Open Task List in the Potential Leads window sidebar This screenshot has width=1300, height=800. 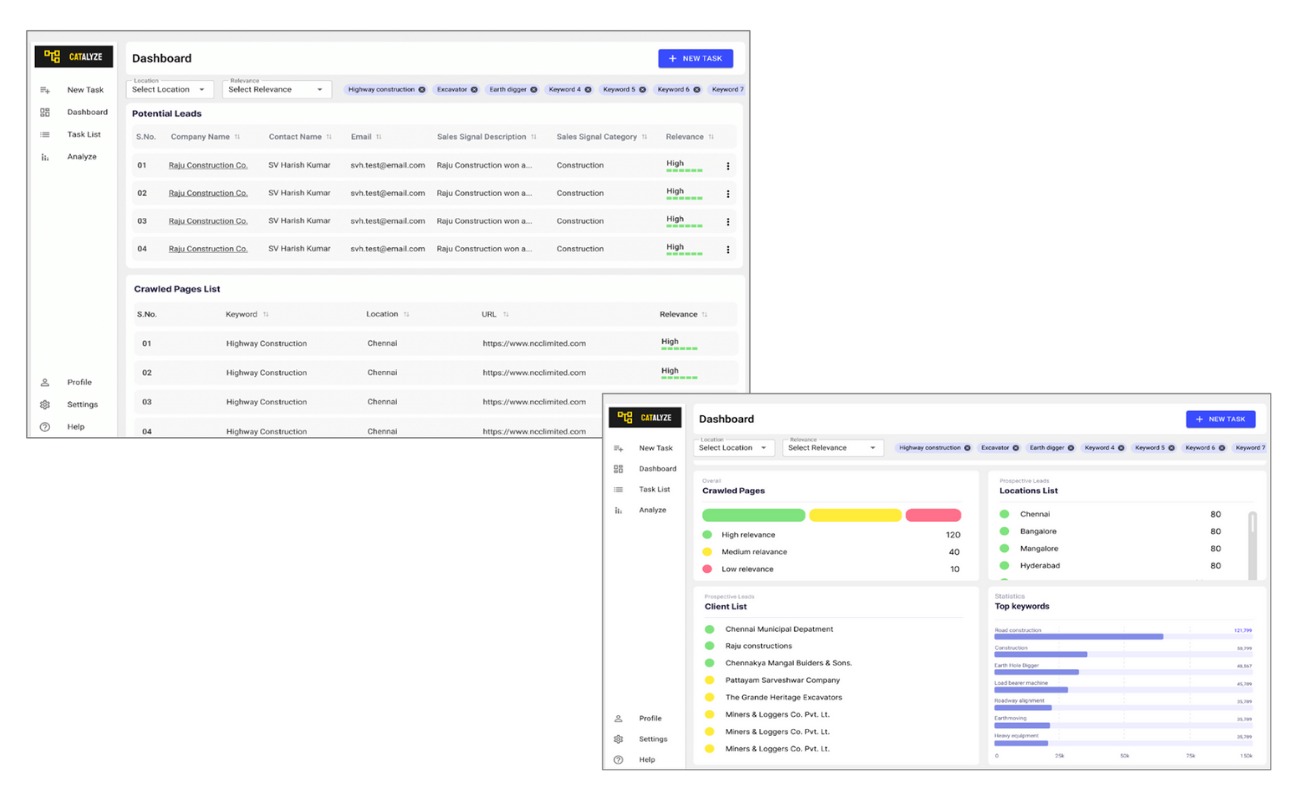83,135
